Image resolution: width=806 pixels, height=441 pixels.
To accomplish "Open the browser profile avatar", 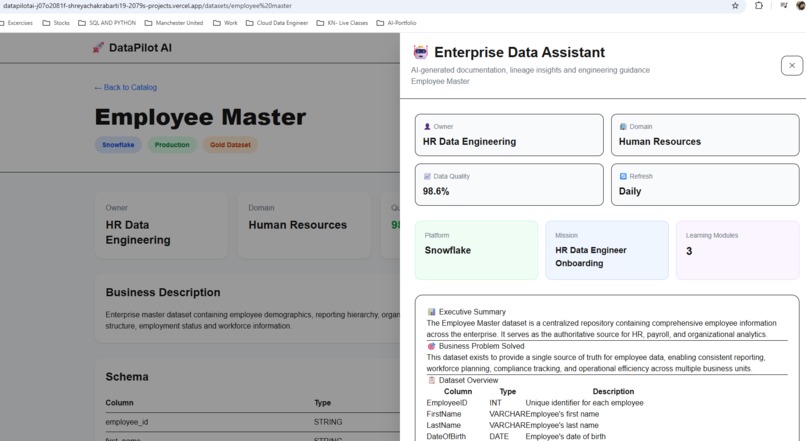I will pos(801,6).
